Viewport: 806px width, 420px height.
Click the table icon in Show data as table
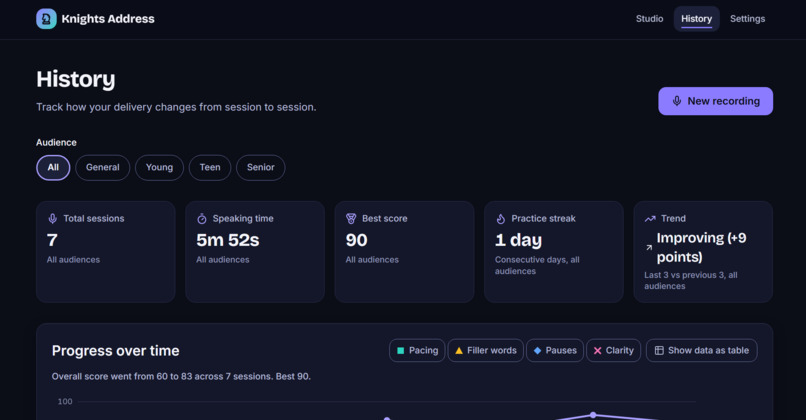[659, 351]
